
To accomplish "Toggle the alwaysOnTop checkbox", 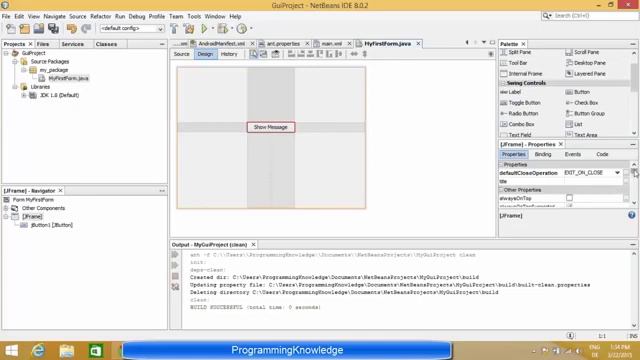I will click(x=569, y=198).
